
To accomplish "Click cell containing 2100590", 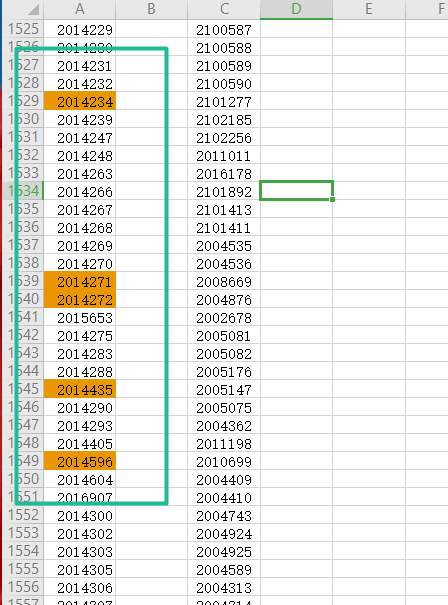I will [x=224, y=83].
